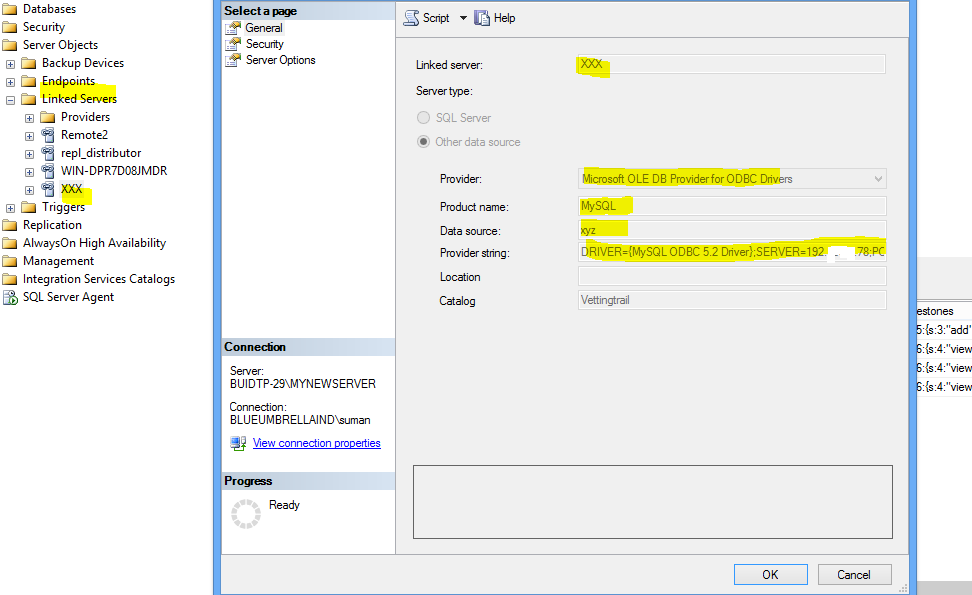Click the View connection properties icon
The image size is (972, 595).
point(237,443)
